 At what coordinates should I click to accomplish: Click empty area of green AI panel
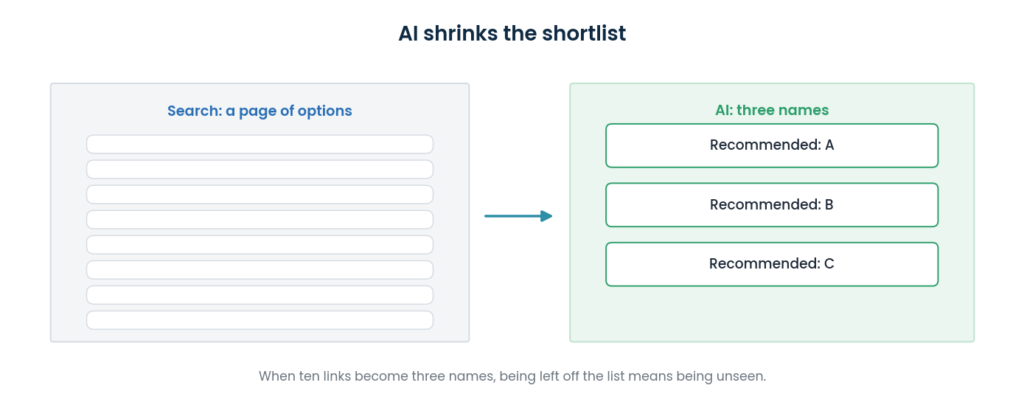click(x=772, y=315)
